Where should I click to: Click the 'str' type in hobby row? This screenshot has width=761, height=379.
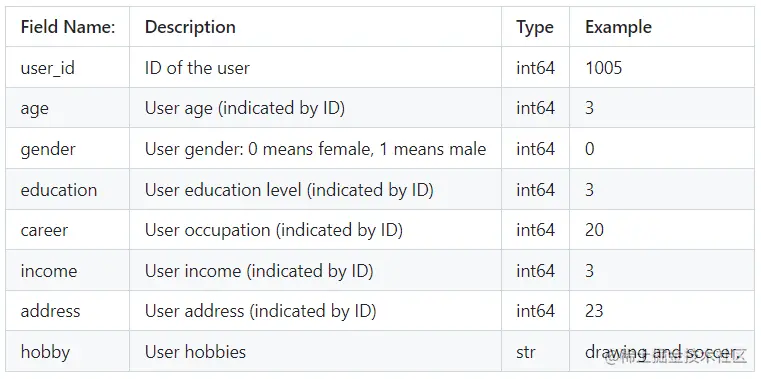pyautogui.click(x=526, y=352)
